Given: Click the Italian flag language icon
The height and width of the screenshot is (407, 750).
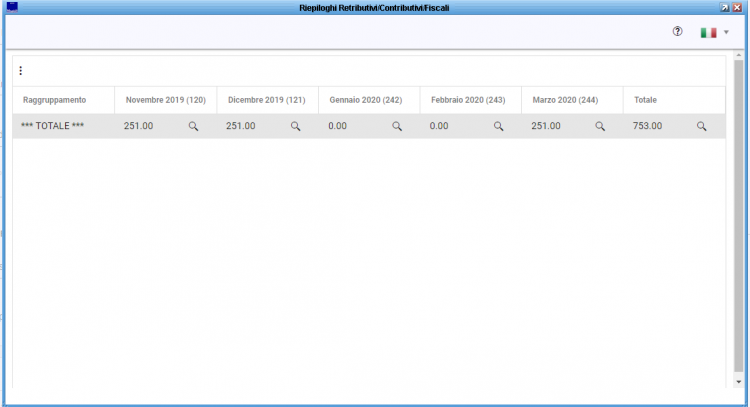Looking at the screenshot, I should point(708,33).
